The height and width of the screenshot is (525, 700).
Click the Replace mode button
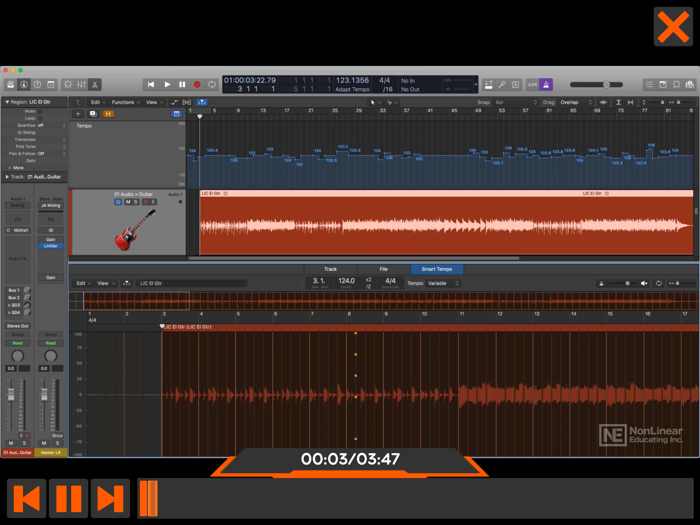[489, 84]
